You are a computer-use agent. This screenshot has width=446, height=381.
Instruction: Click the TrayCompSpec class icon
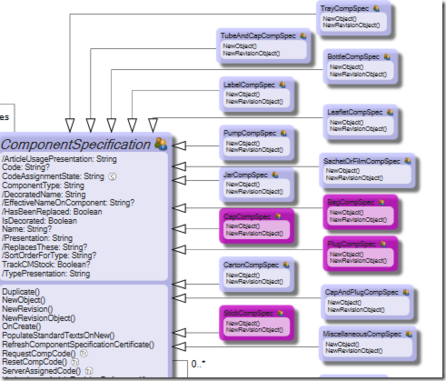[376, 9]
